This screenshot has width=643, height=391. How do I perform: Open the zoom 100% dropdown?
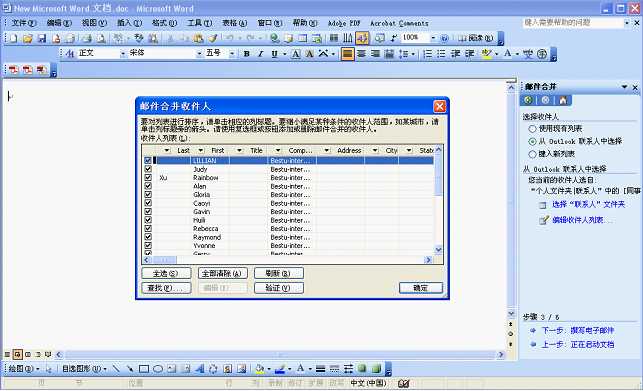point(433,38)
